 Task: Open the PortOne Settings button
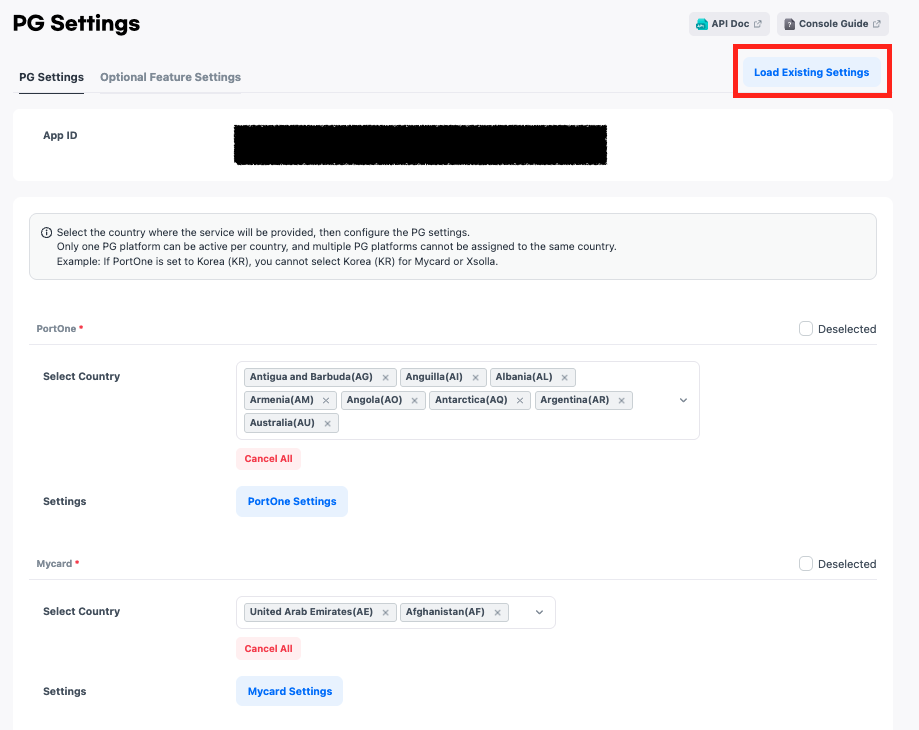(292, 502)
